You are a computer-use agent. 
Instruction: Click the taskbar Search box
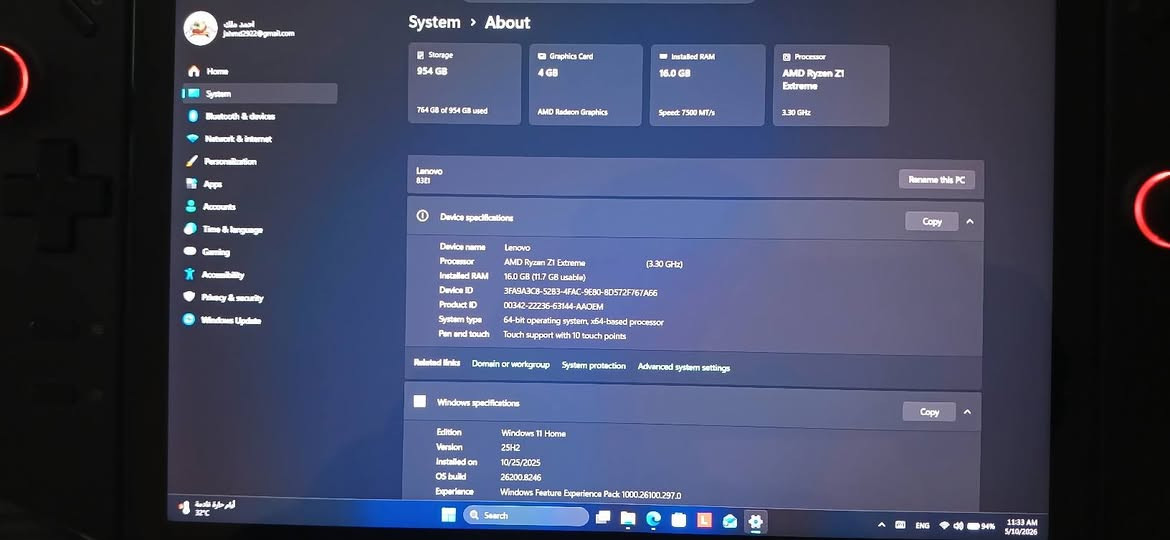[x=525, y=516]
